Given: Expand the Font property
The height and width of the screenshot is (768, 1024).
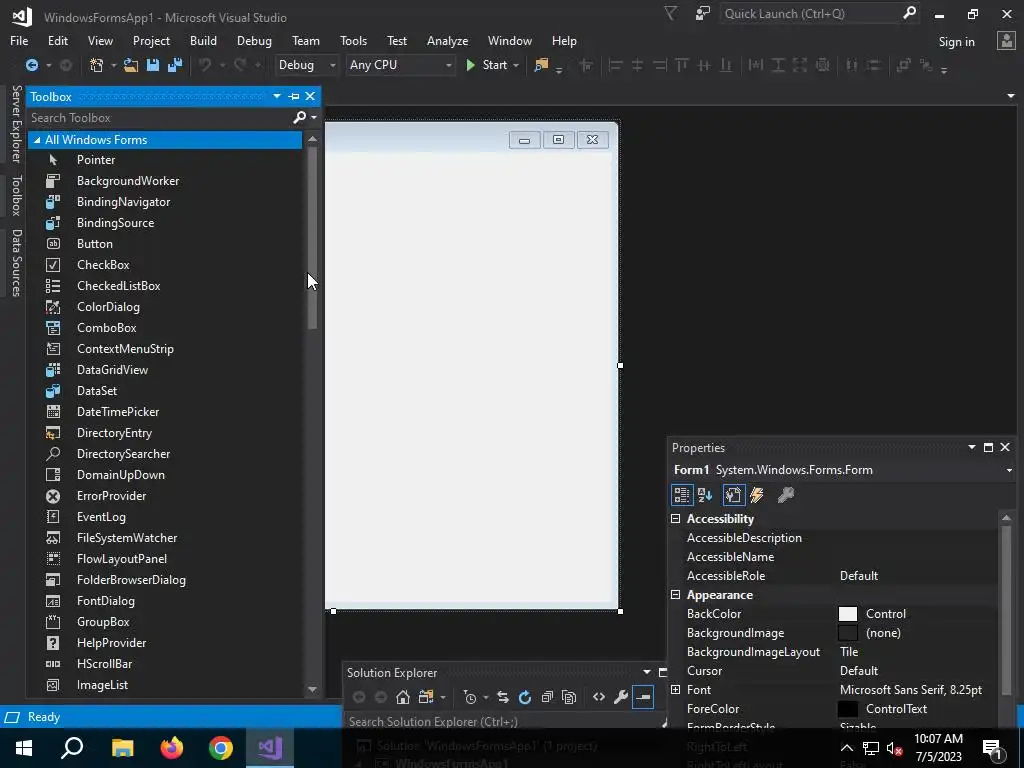Looking at the screenshot, I should 675,690.
